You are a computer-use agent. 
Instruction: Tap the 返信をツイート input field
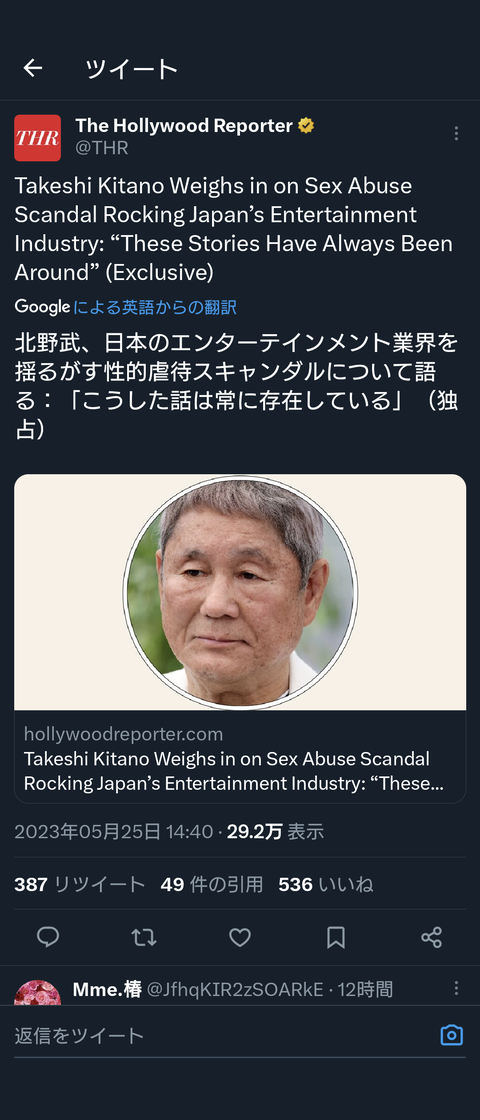(x=221, y=1035)
